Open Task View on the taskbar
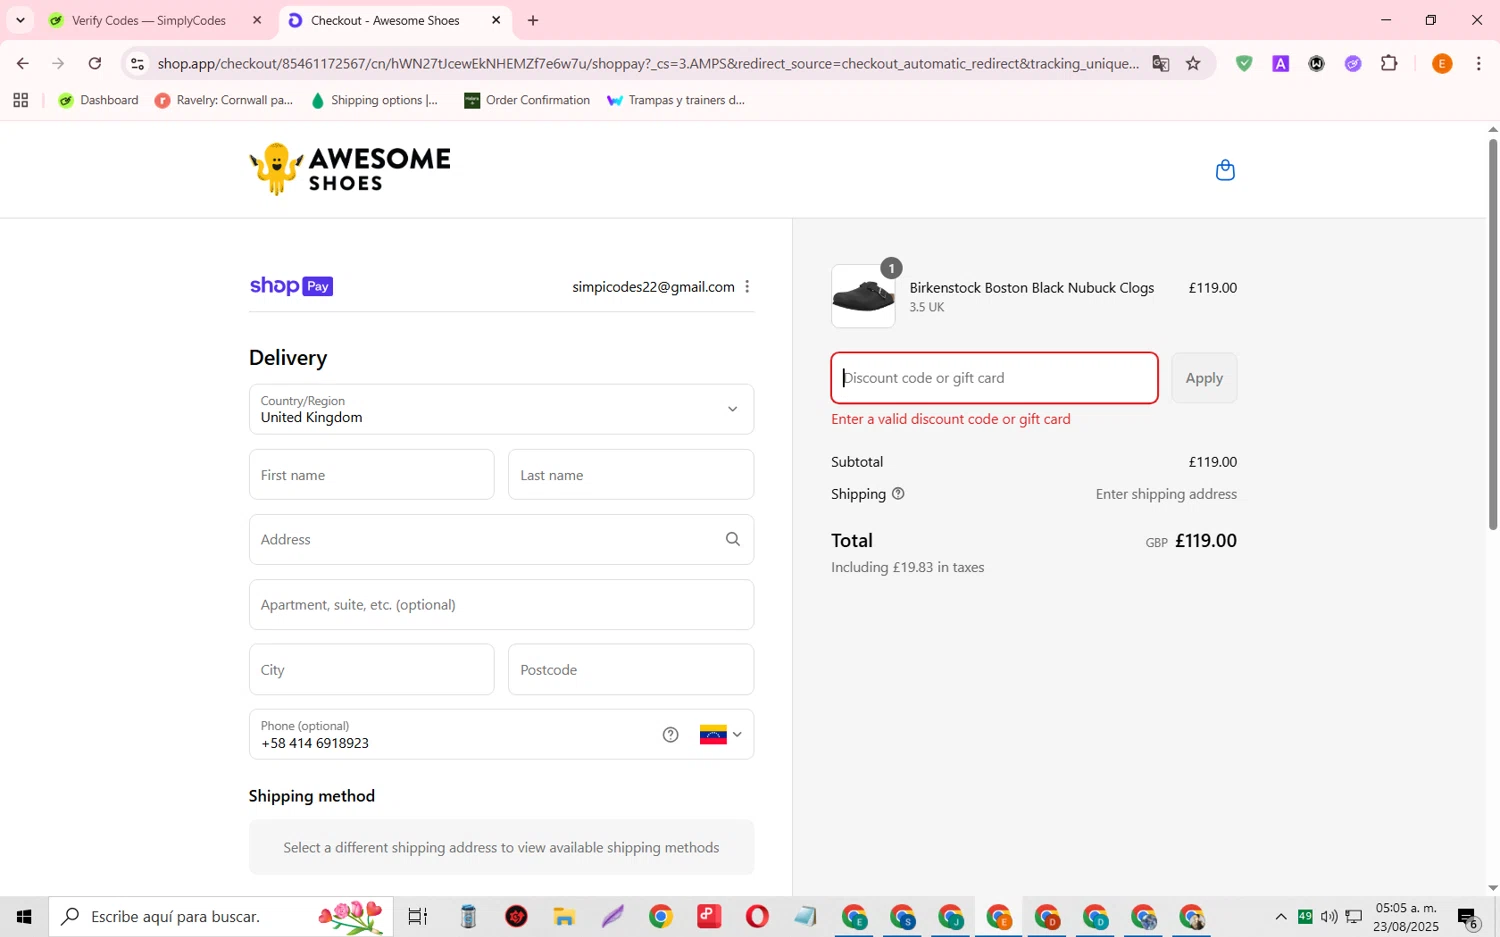Viewport: 1500px width, 937px height. [x=418, y=916]
